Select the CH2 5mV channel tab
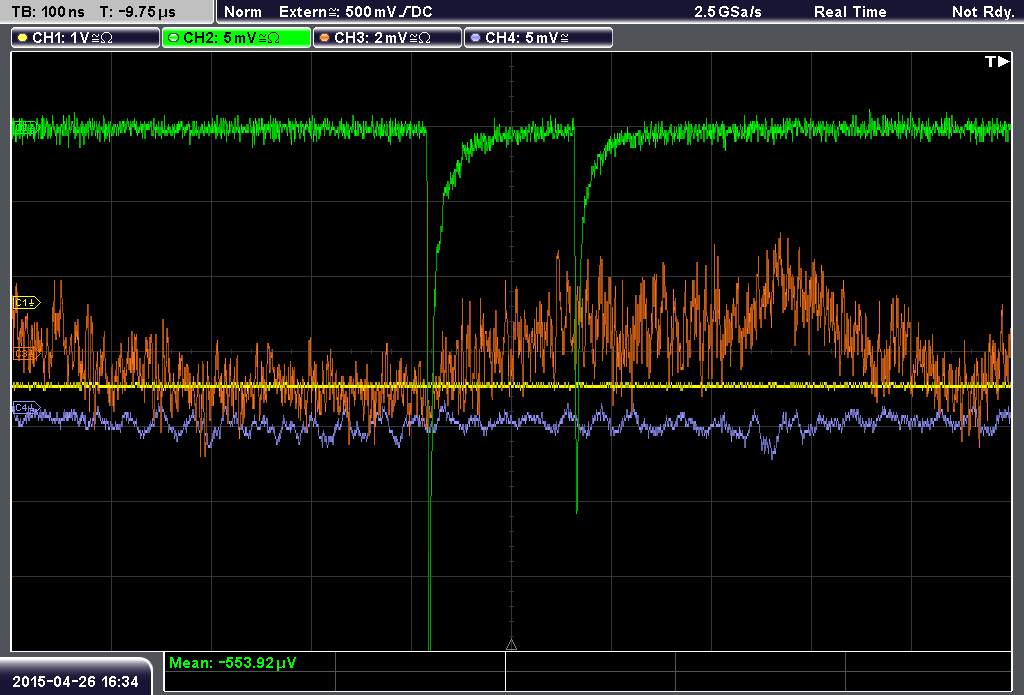 pyautogui.click(x=236, y=38)
